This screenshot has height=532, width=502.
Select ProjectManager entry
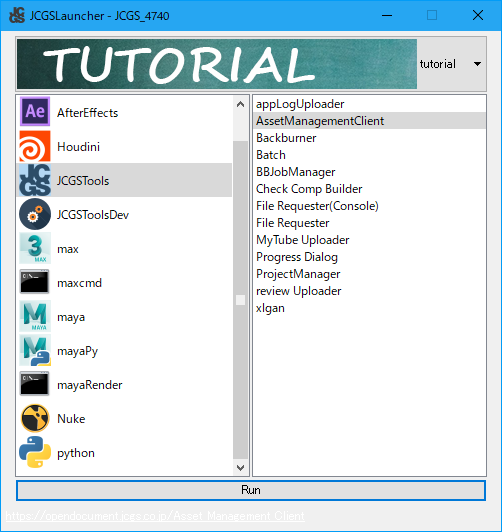(x=369, y=274)
